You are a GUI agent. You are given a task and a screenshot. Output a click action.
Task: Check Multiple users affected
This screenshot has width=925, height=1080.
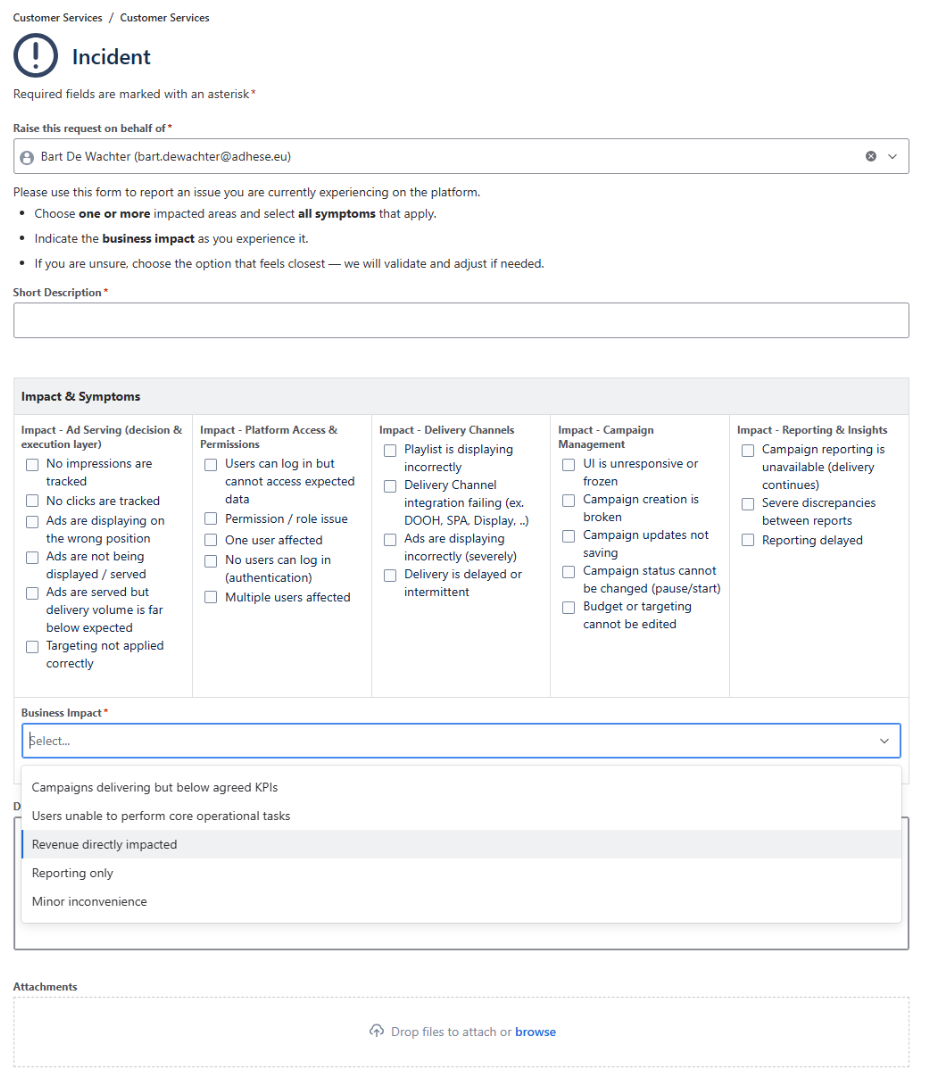tap(211, 597)
